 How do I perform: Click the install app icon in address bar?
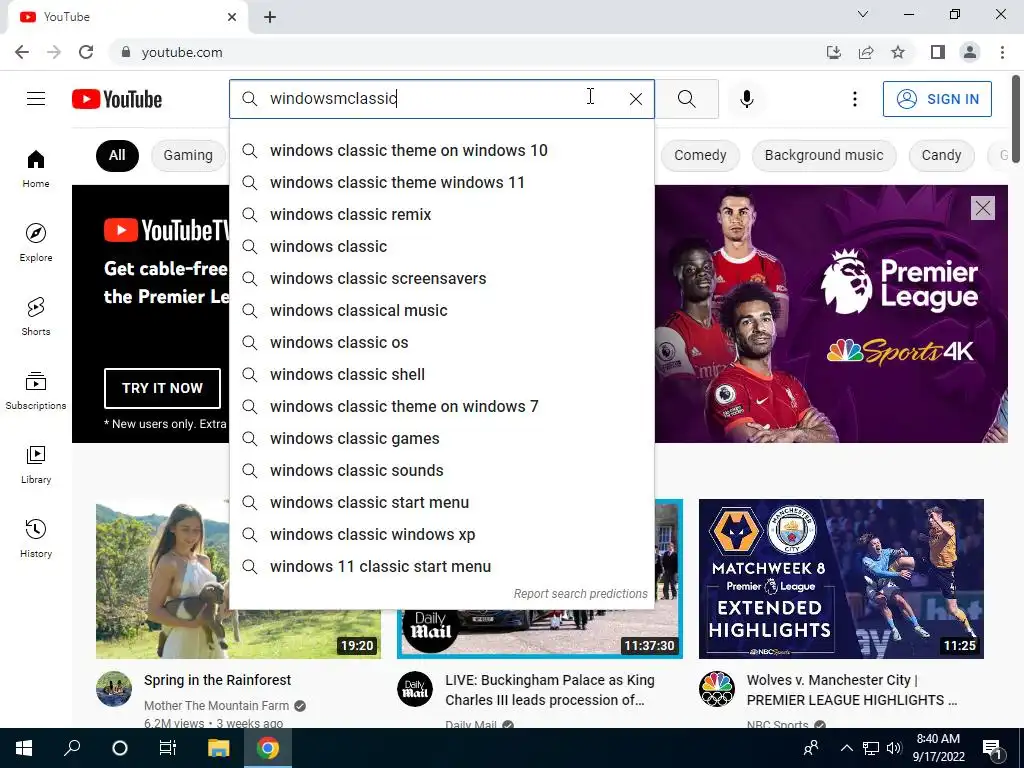pyautogui.click(x=833, y=52)
